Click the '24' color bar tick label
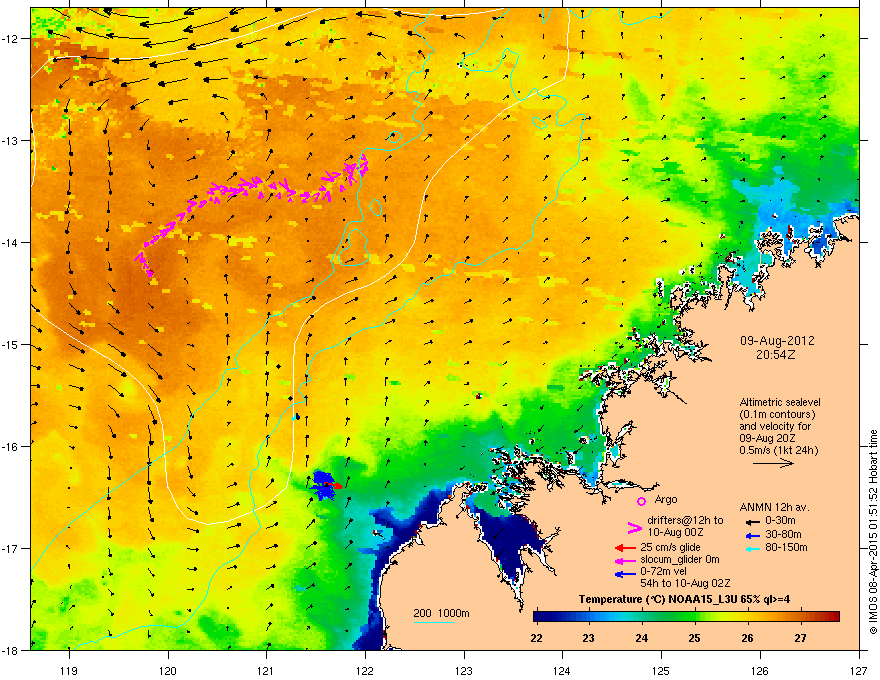The image size is (880, 680). (x=641, y=638)
